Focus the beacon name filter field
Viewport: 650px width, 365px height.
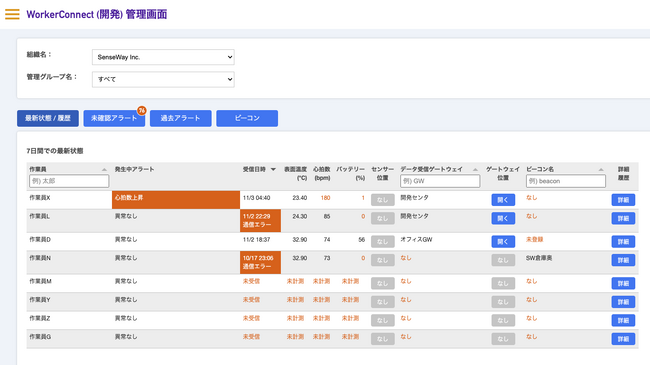566,181
